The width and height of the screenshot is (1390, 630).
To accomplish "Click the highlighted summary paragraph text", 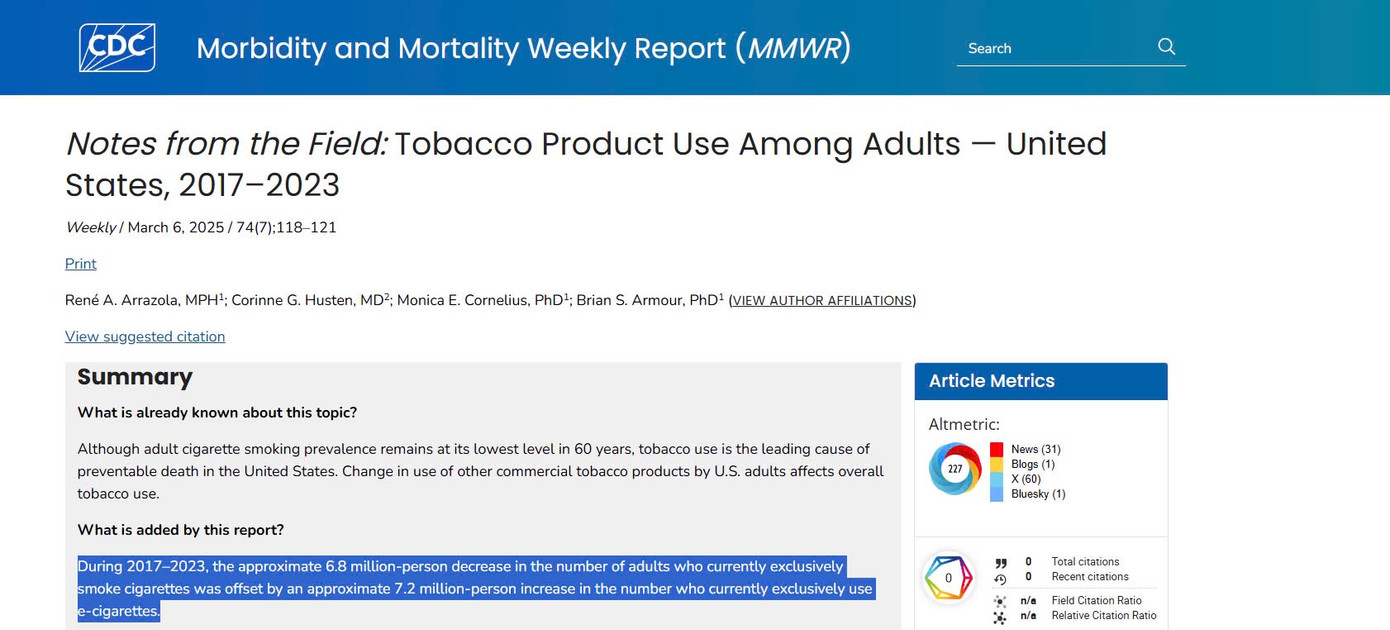I will coord(460,589).
